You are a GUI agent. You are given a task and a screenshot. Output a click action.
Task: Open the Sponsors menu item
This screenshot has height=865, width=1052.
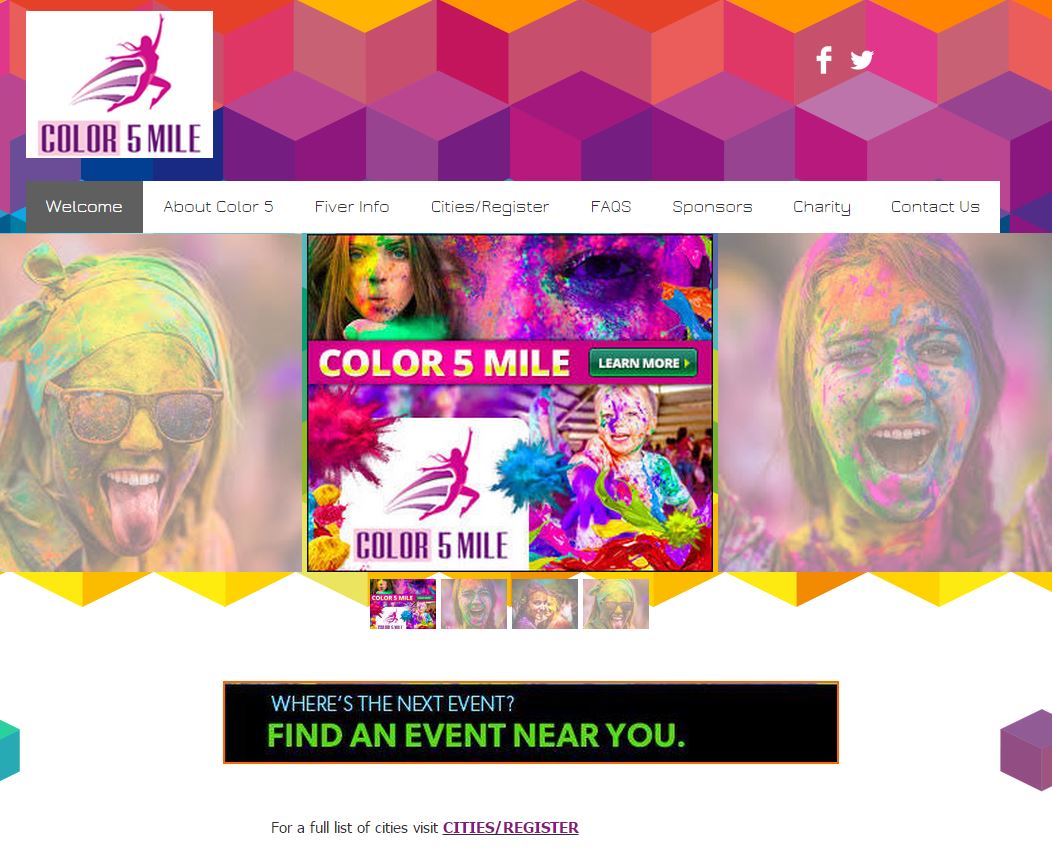712,207
